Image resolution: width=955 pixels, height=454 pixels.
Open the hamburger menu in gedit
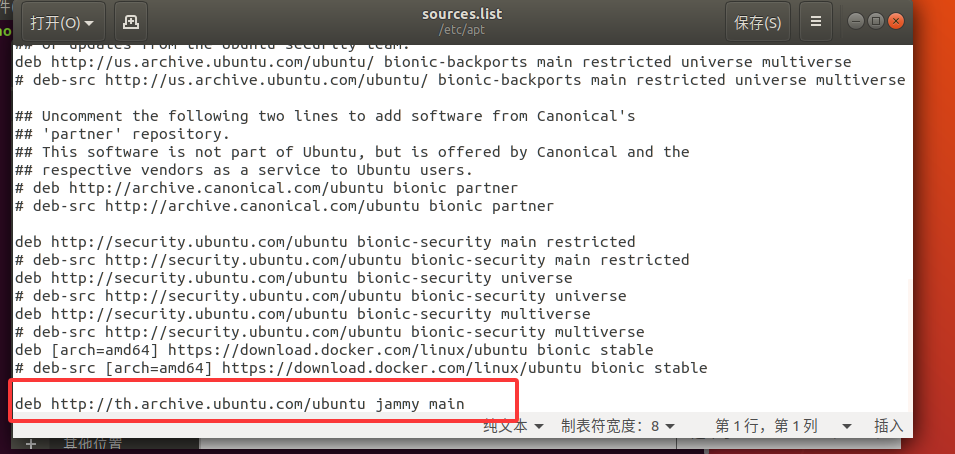click(816, 23)
